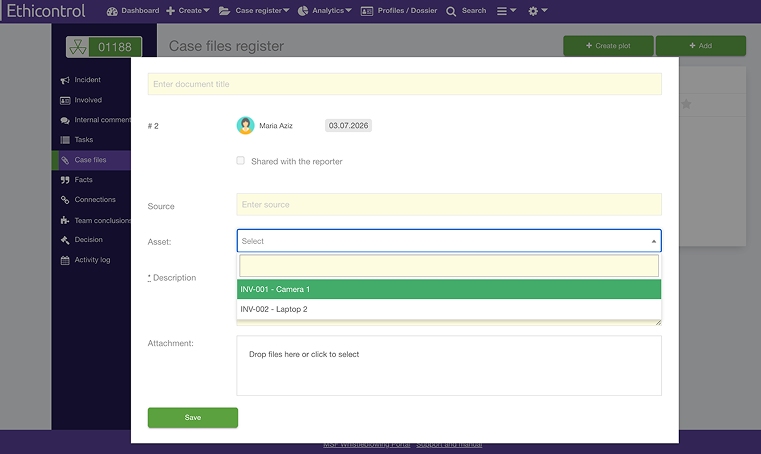Screen dimensions: 761x454
Task: Expand the list menu dropdown caret
Action: (513, 10)
